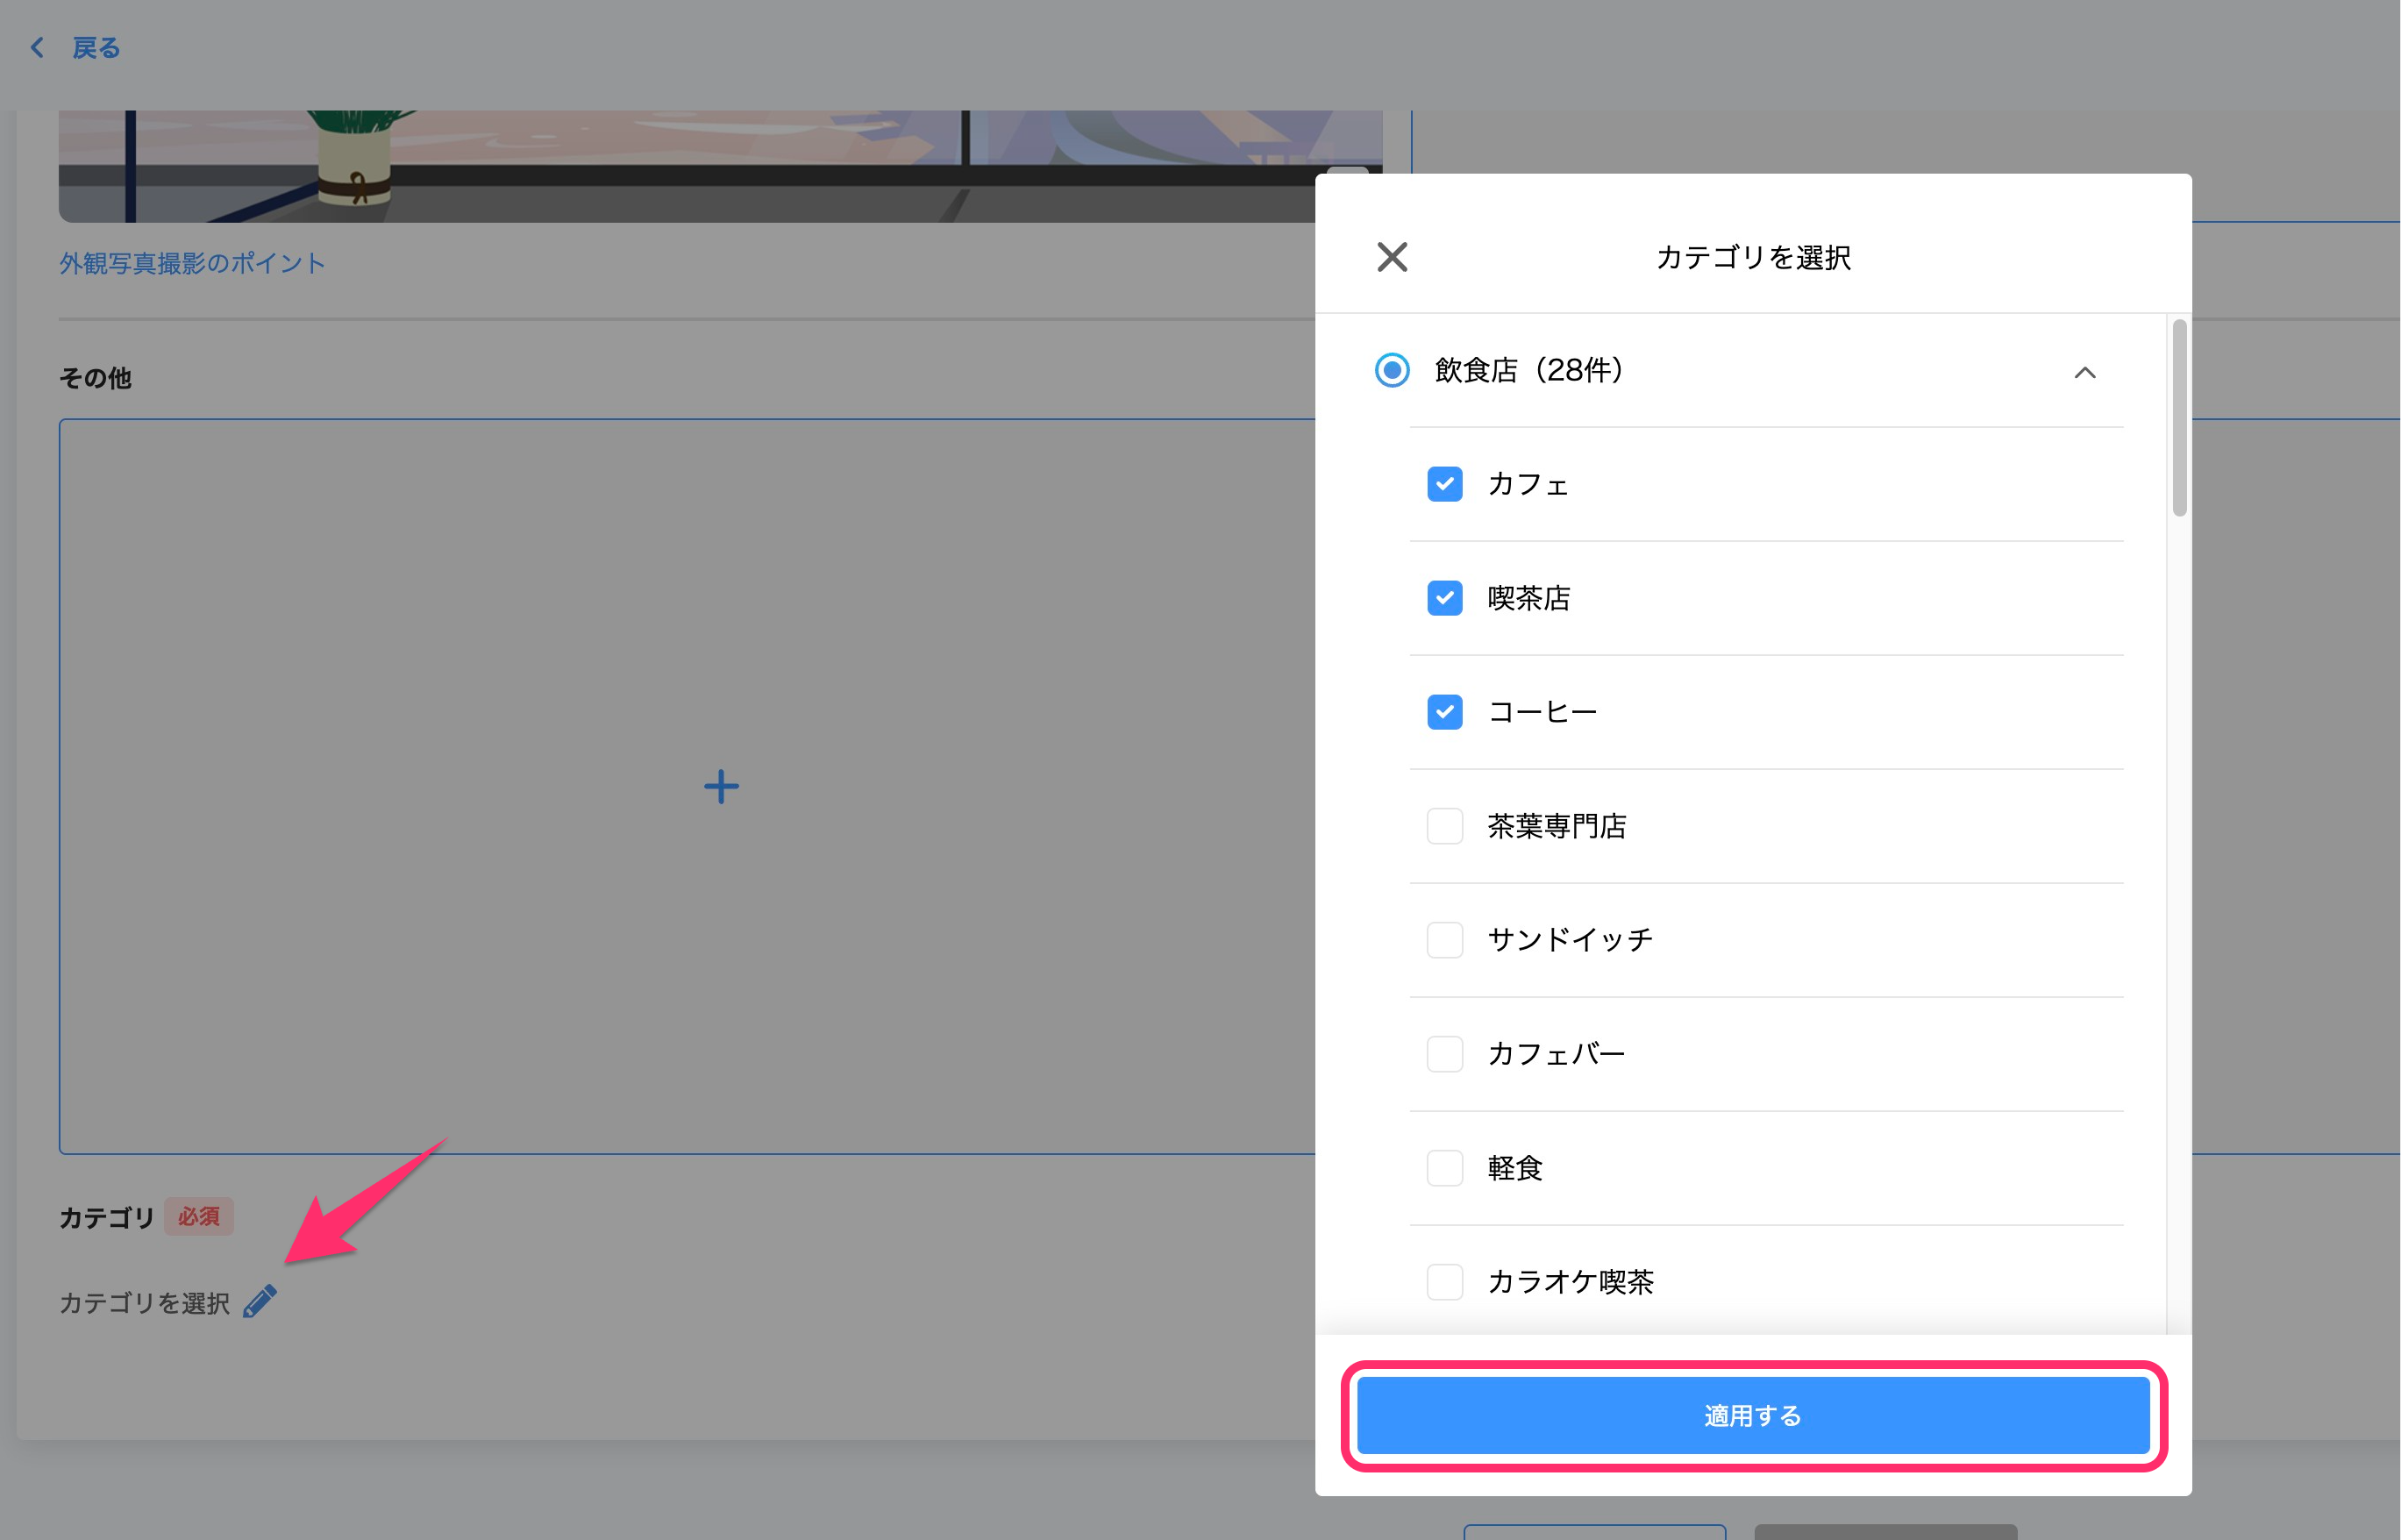Enable the サンドイッチ category

(x=1444, y=940)
